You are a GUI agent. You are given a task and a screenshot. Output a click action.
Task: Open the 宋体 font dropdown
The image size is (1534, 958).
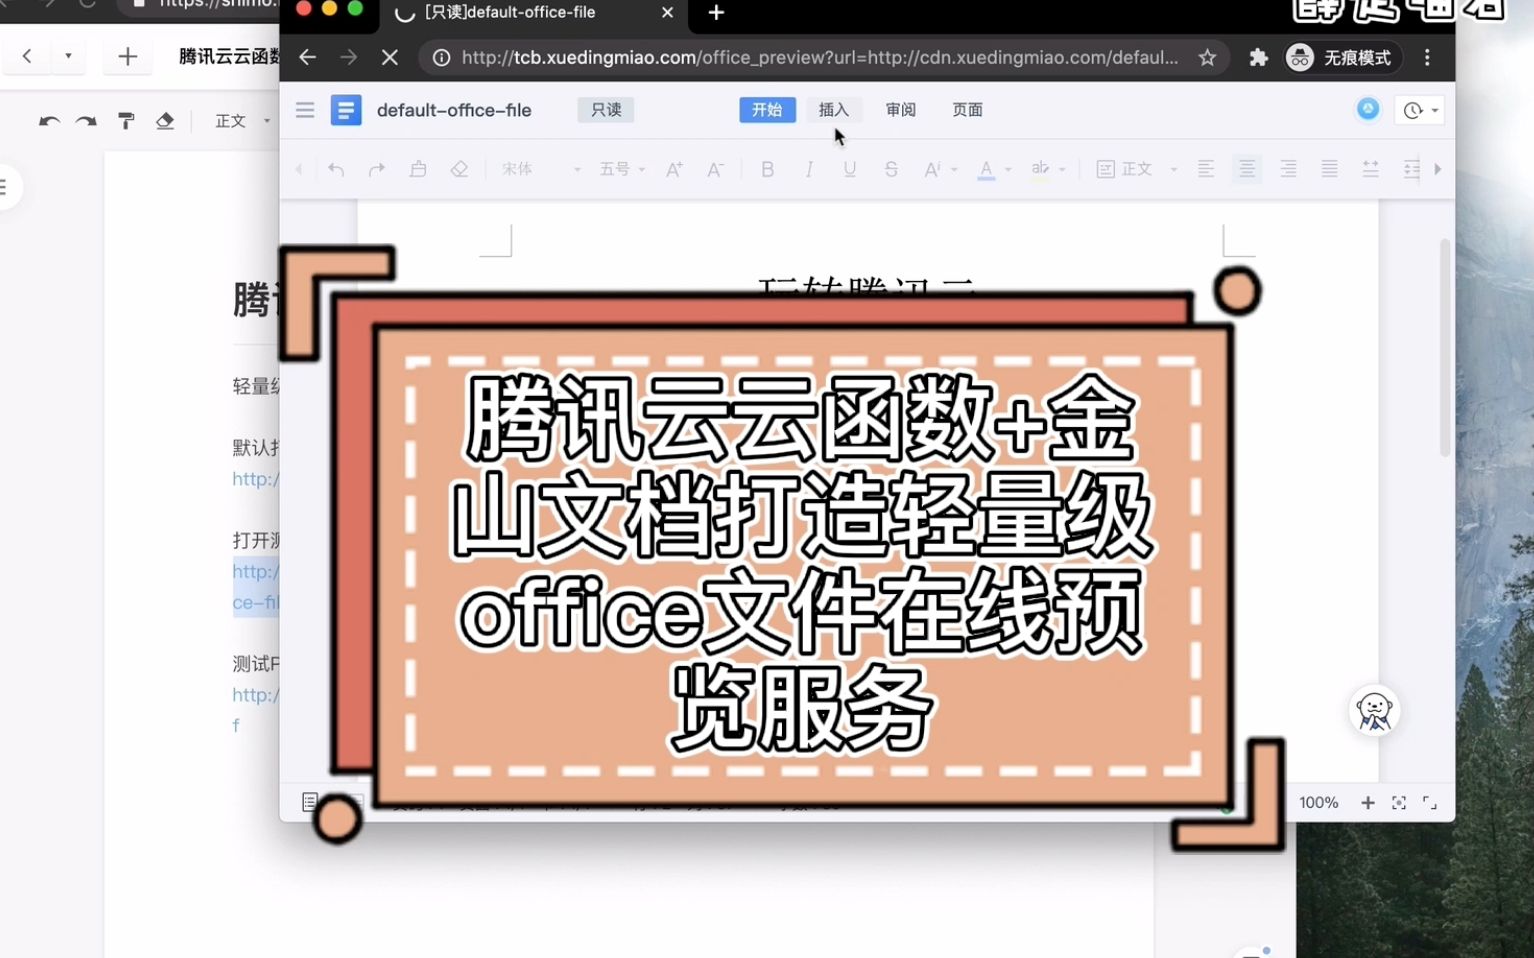point(541,170)
